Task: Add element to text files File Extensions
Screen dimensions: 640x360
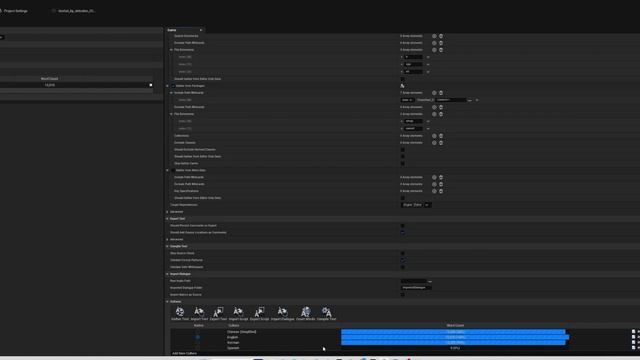Action: [x=434, y=50]
